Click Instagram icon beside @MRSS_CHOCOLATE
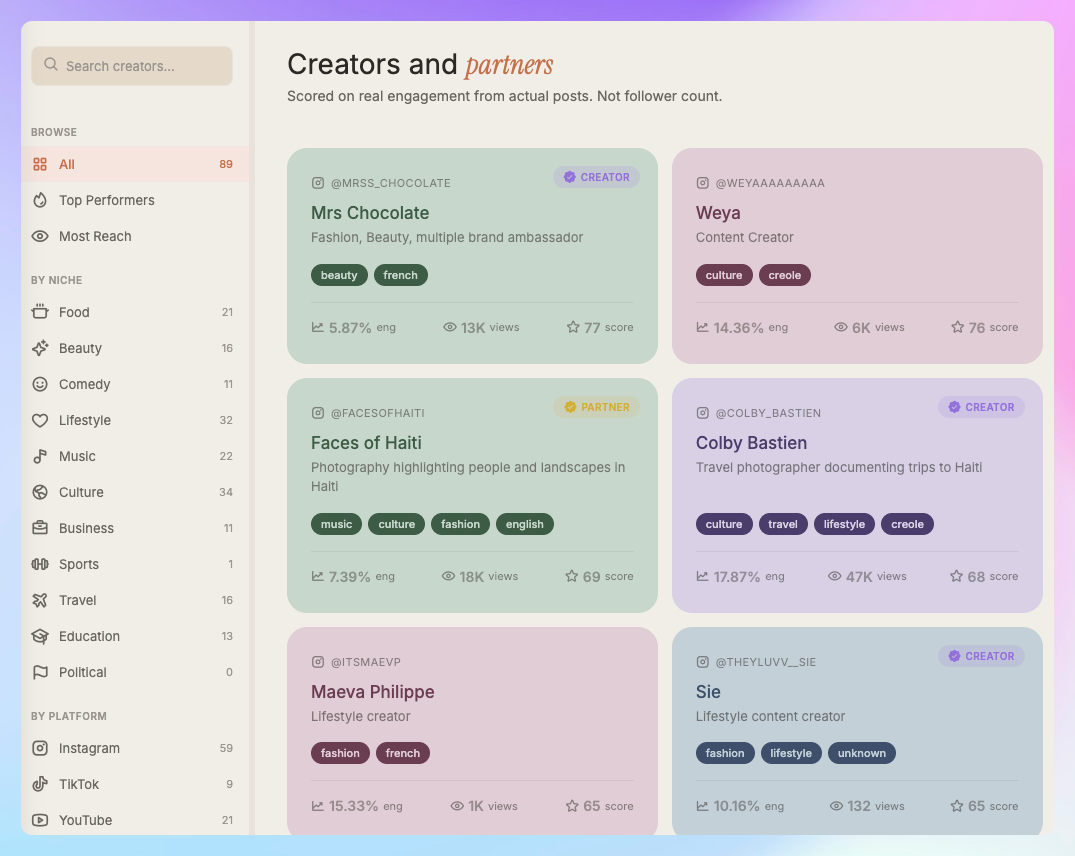This screenshot has width=1075, height=856. tap(317, 183)
